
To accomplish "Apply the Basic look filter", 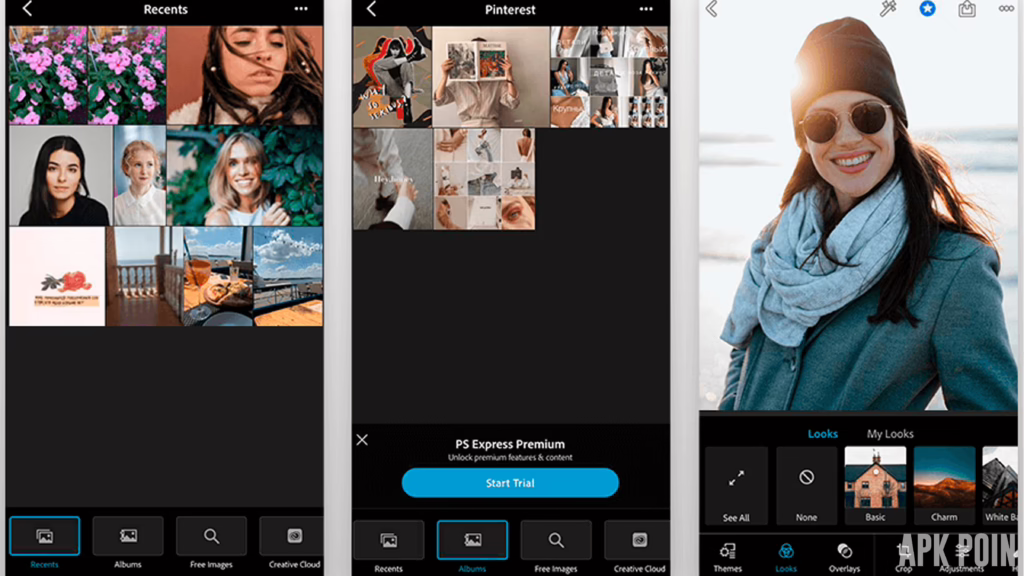I will coord(875,485).
